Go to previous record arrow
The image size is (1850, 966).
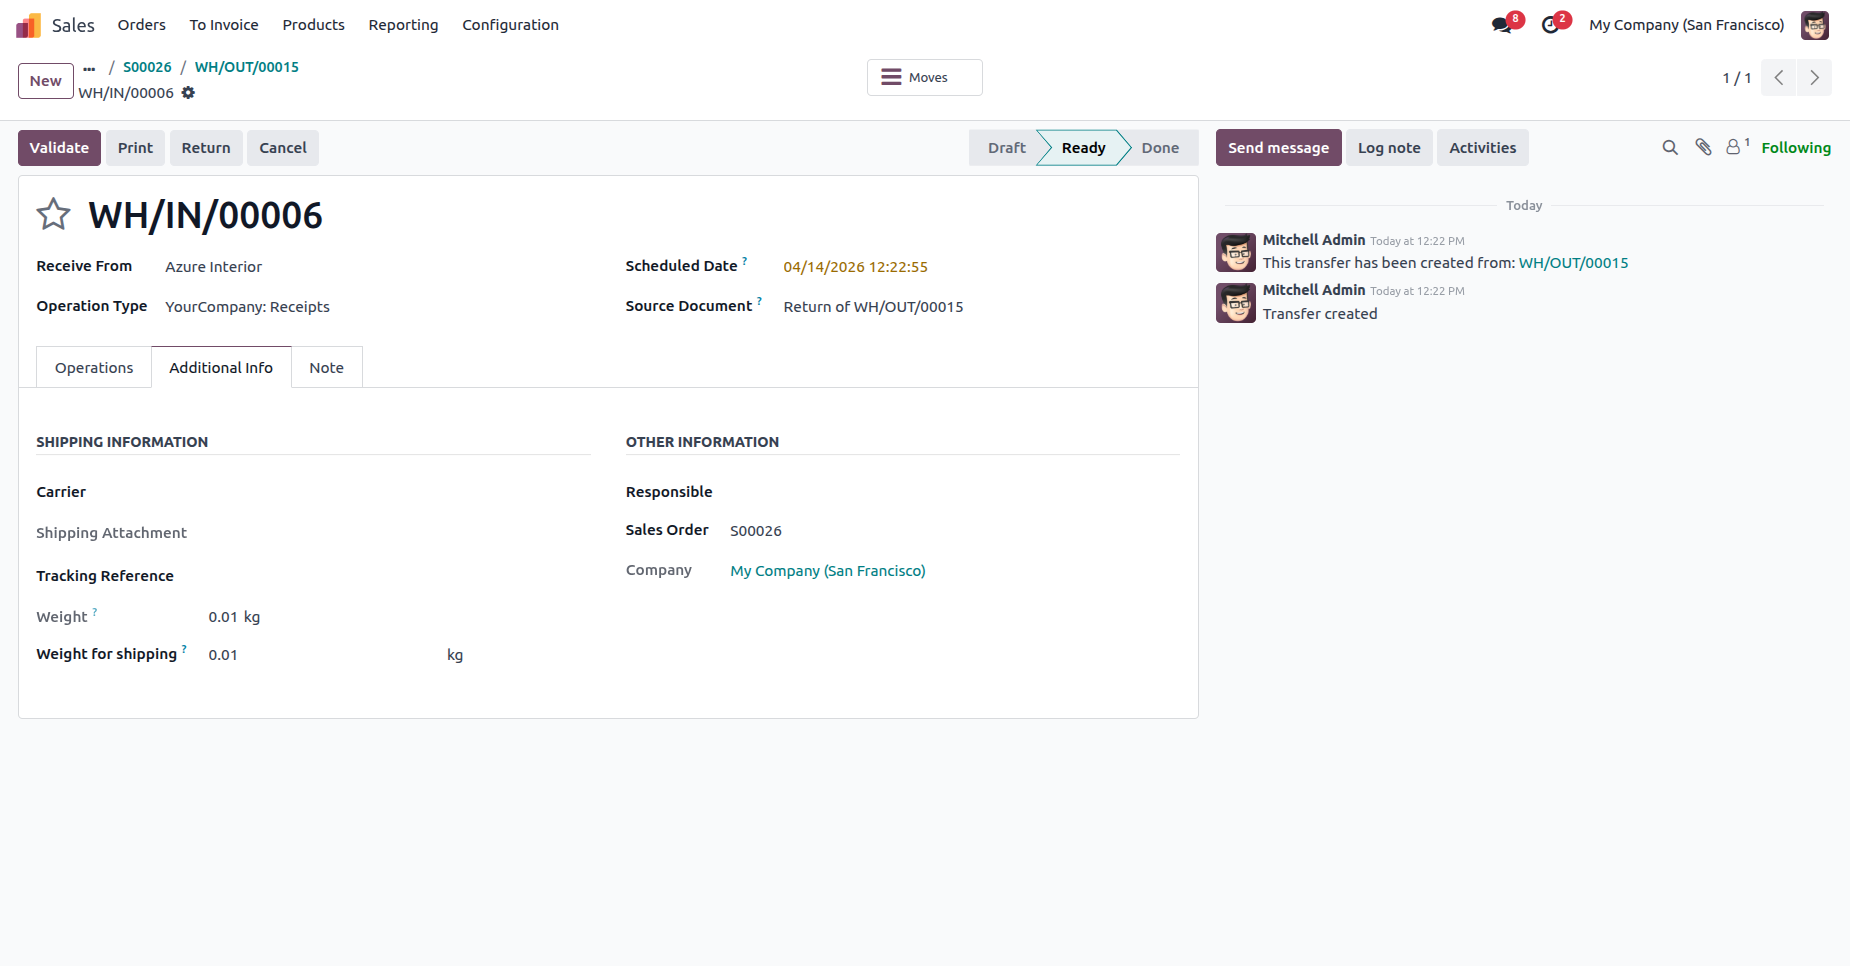(1779, 78)
